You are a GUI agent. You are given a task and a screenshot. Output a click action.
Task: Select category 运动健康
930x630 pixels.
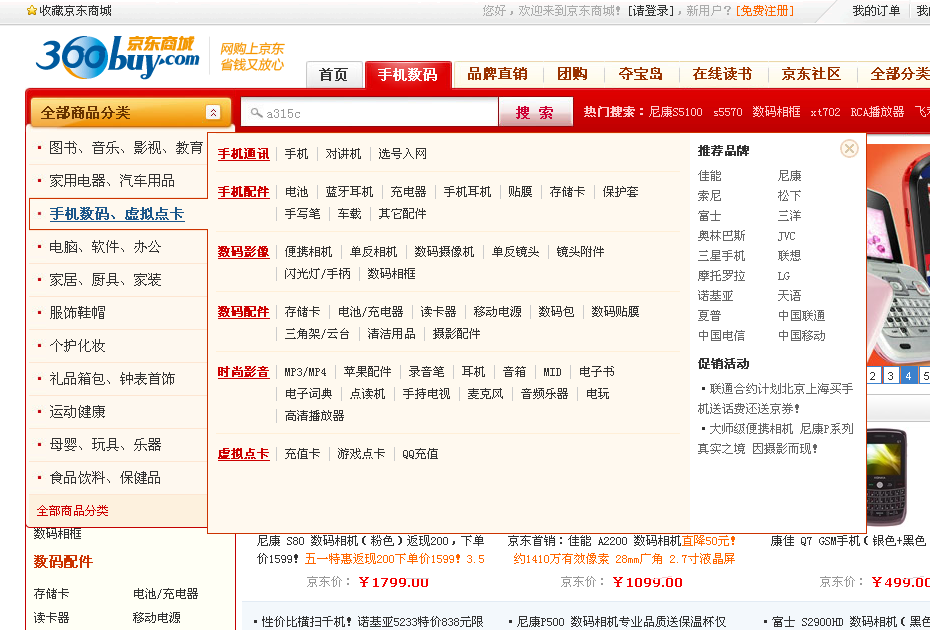coord(77,412)
